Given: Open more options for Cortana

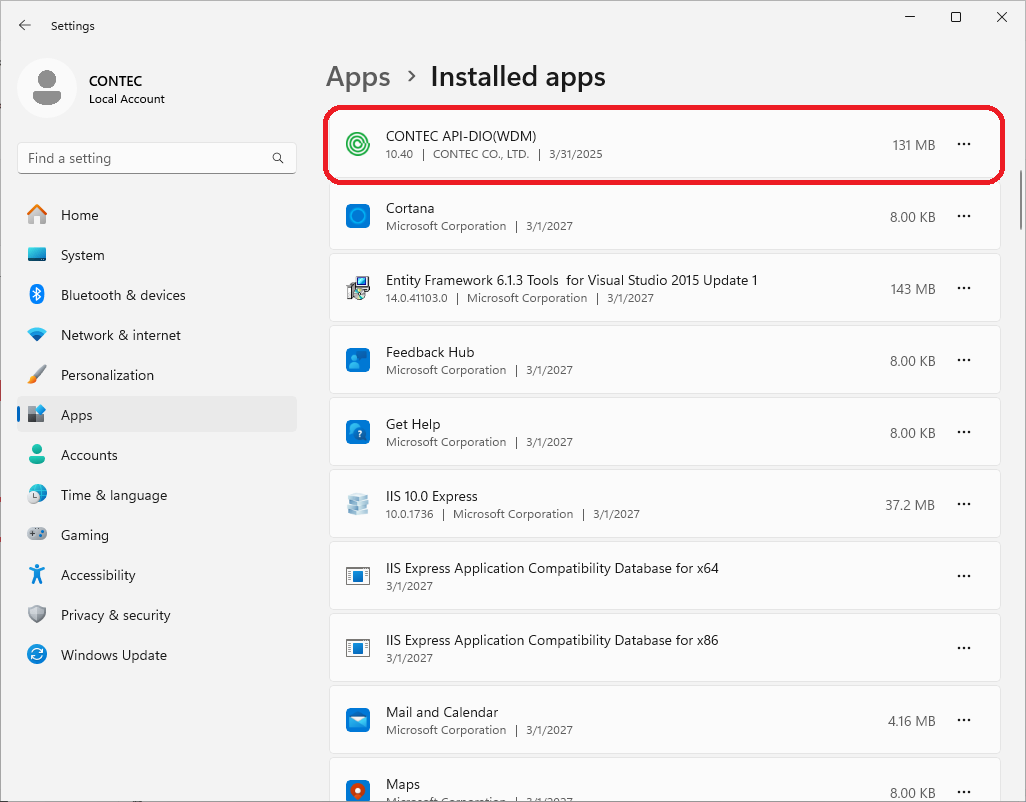Looking at the screenshot, I should [x=964, y=216].
